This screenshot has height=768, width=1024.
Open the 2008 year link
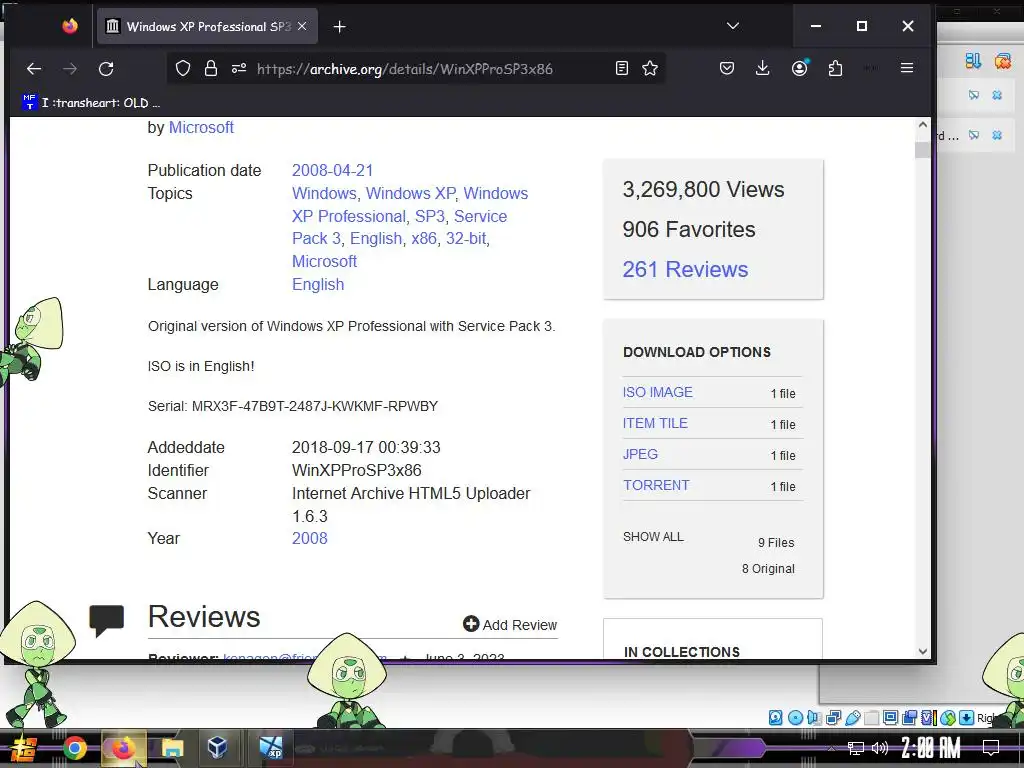pyautogui.click(x=310, y=538)
